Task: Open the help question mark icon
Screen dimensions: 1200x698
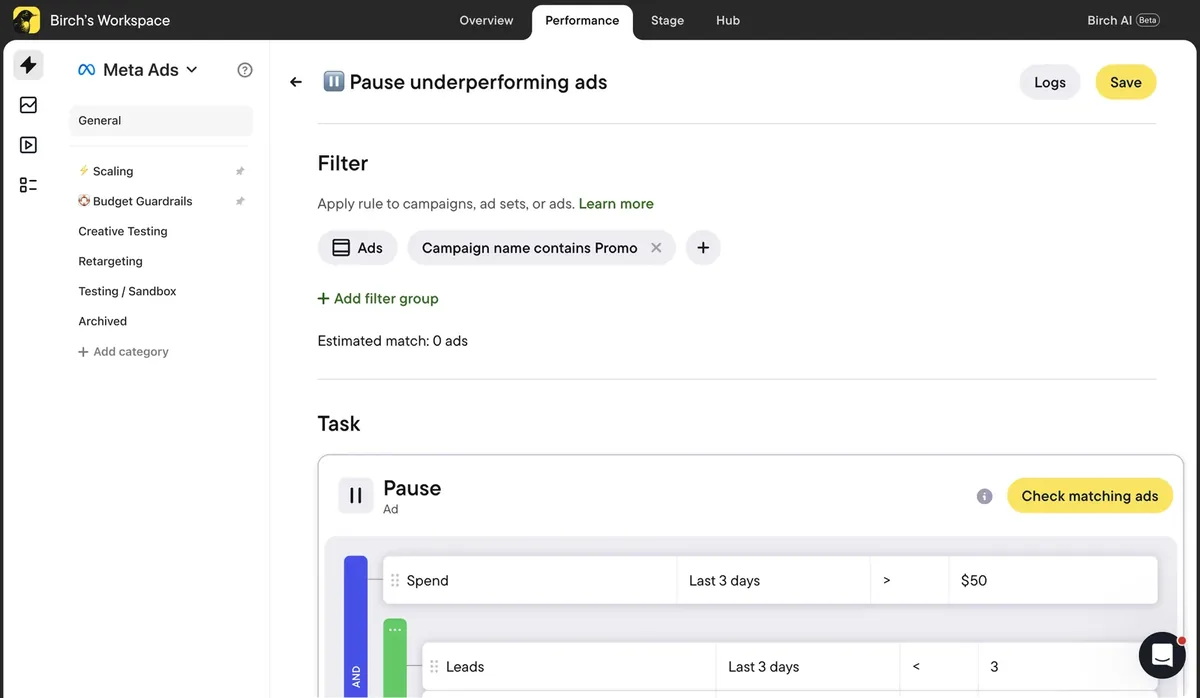Action: (x=245, y=70)
